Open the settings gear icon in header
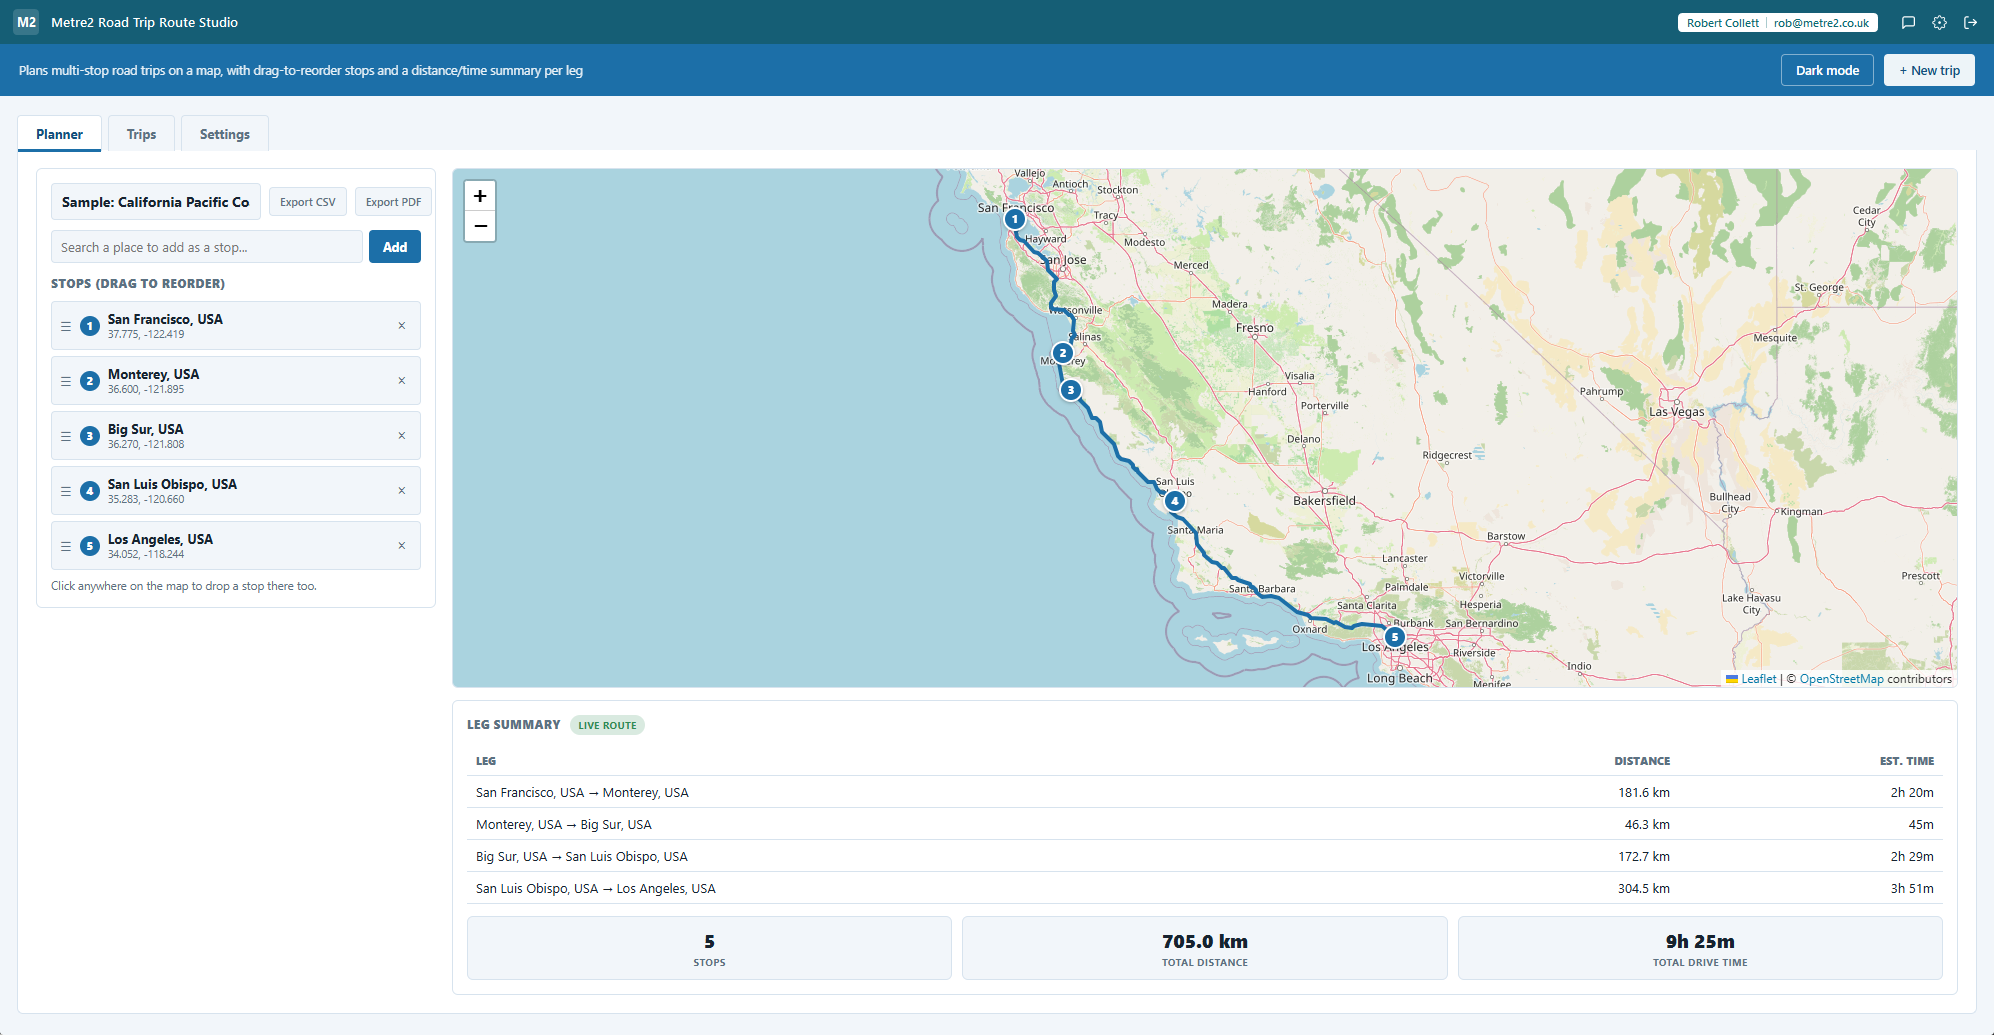The width and height of the screenshot is (1994, 1035). pos(1939,22)
